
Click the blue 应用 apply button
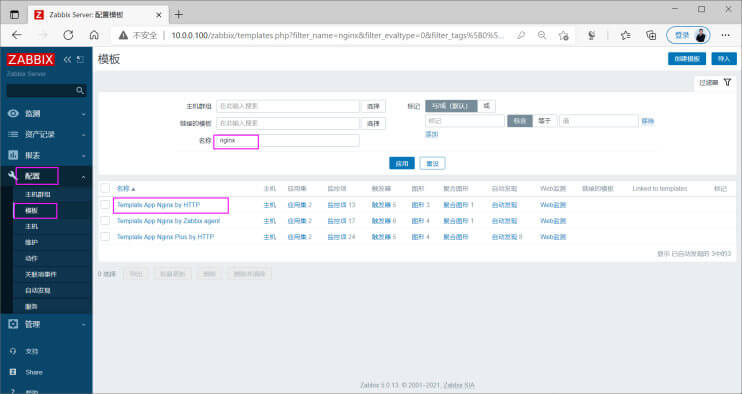[402, 163]
